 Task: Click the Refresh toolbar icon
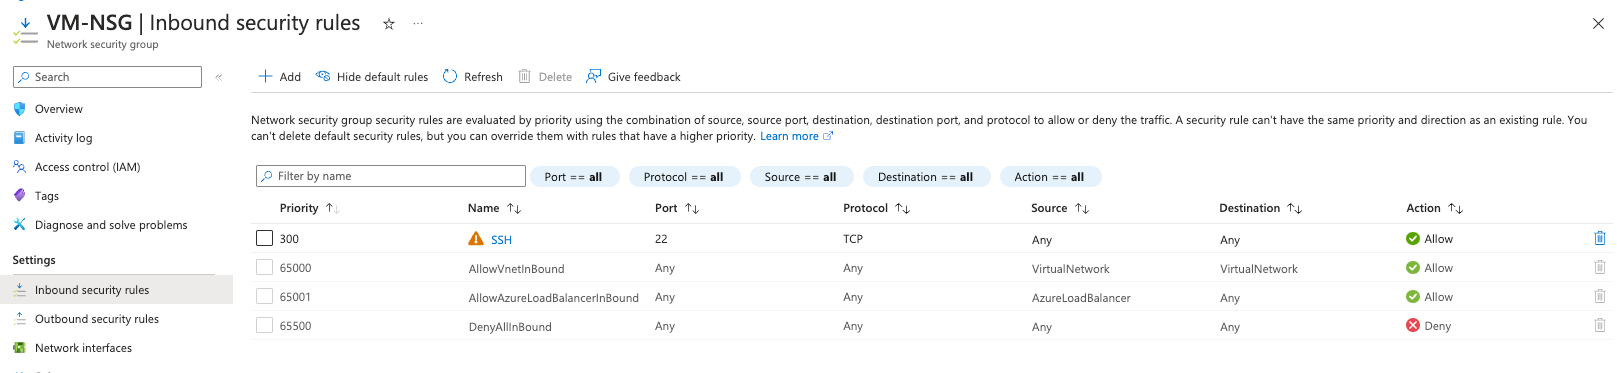(450, 76)
